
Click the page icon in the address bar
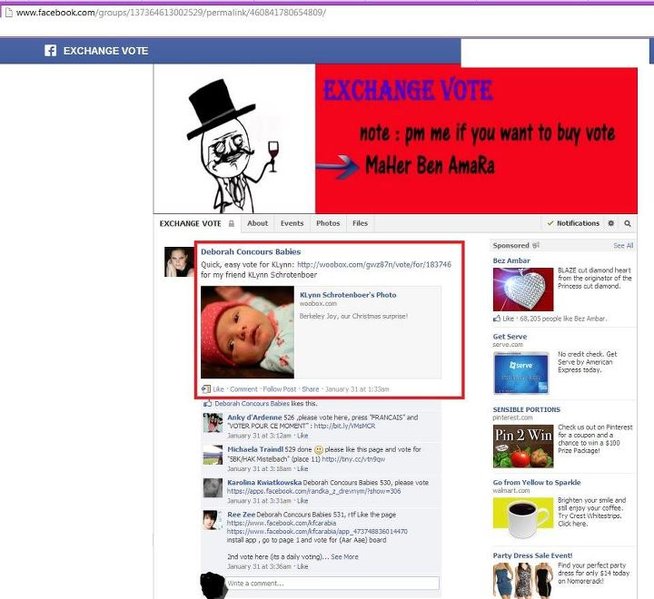pyautogui.click(x=8, y=13)
